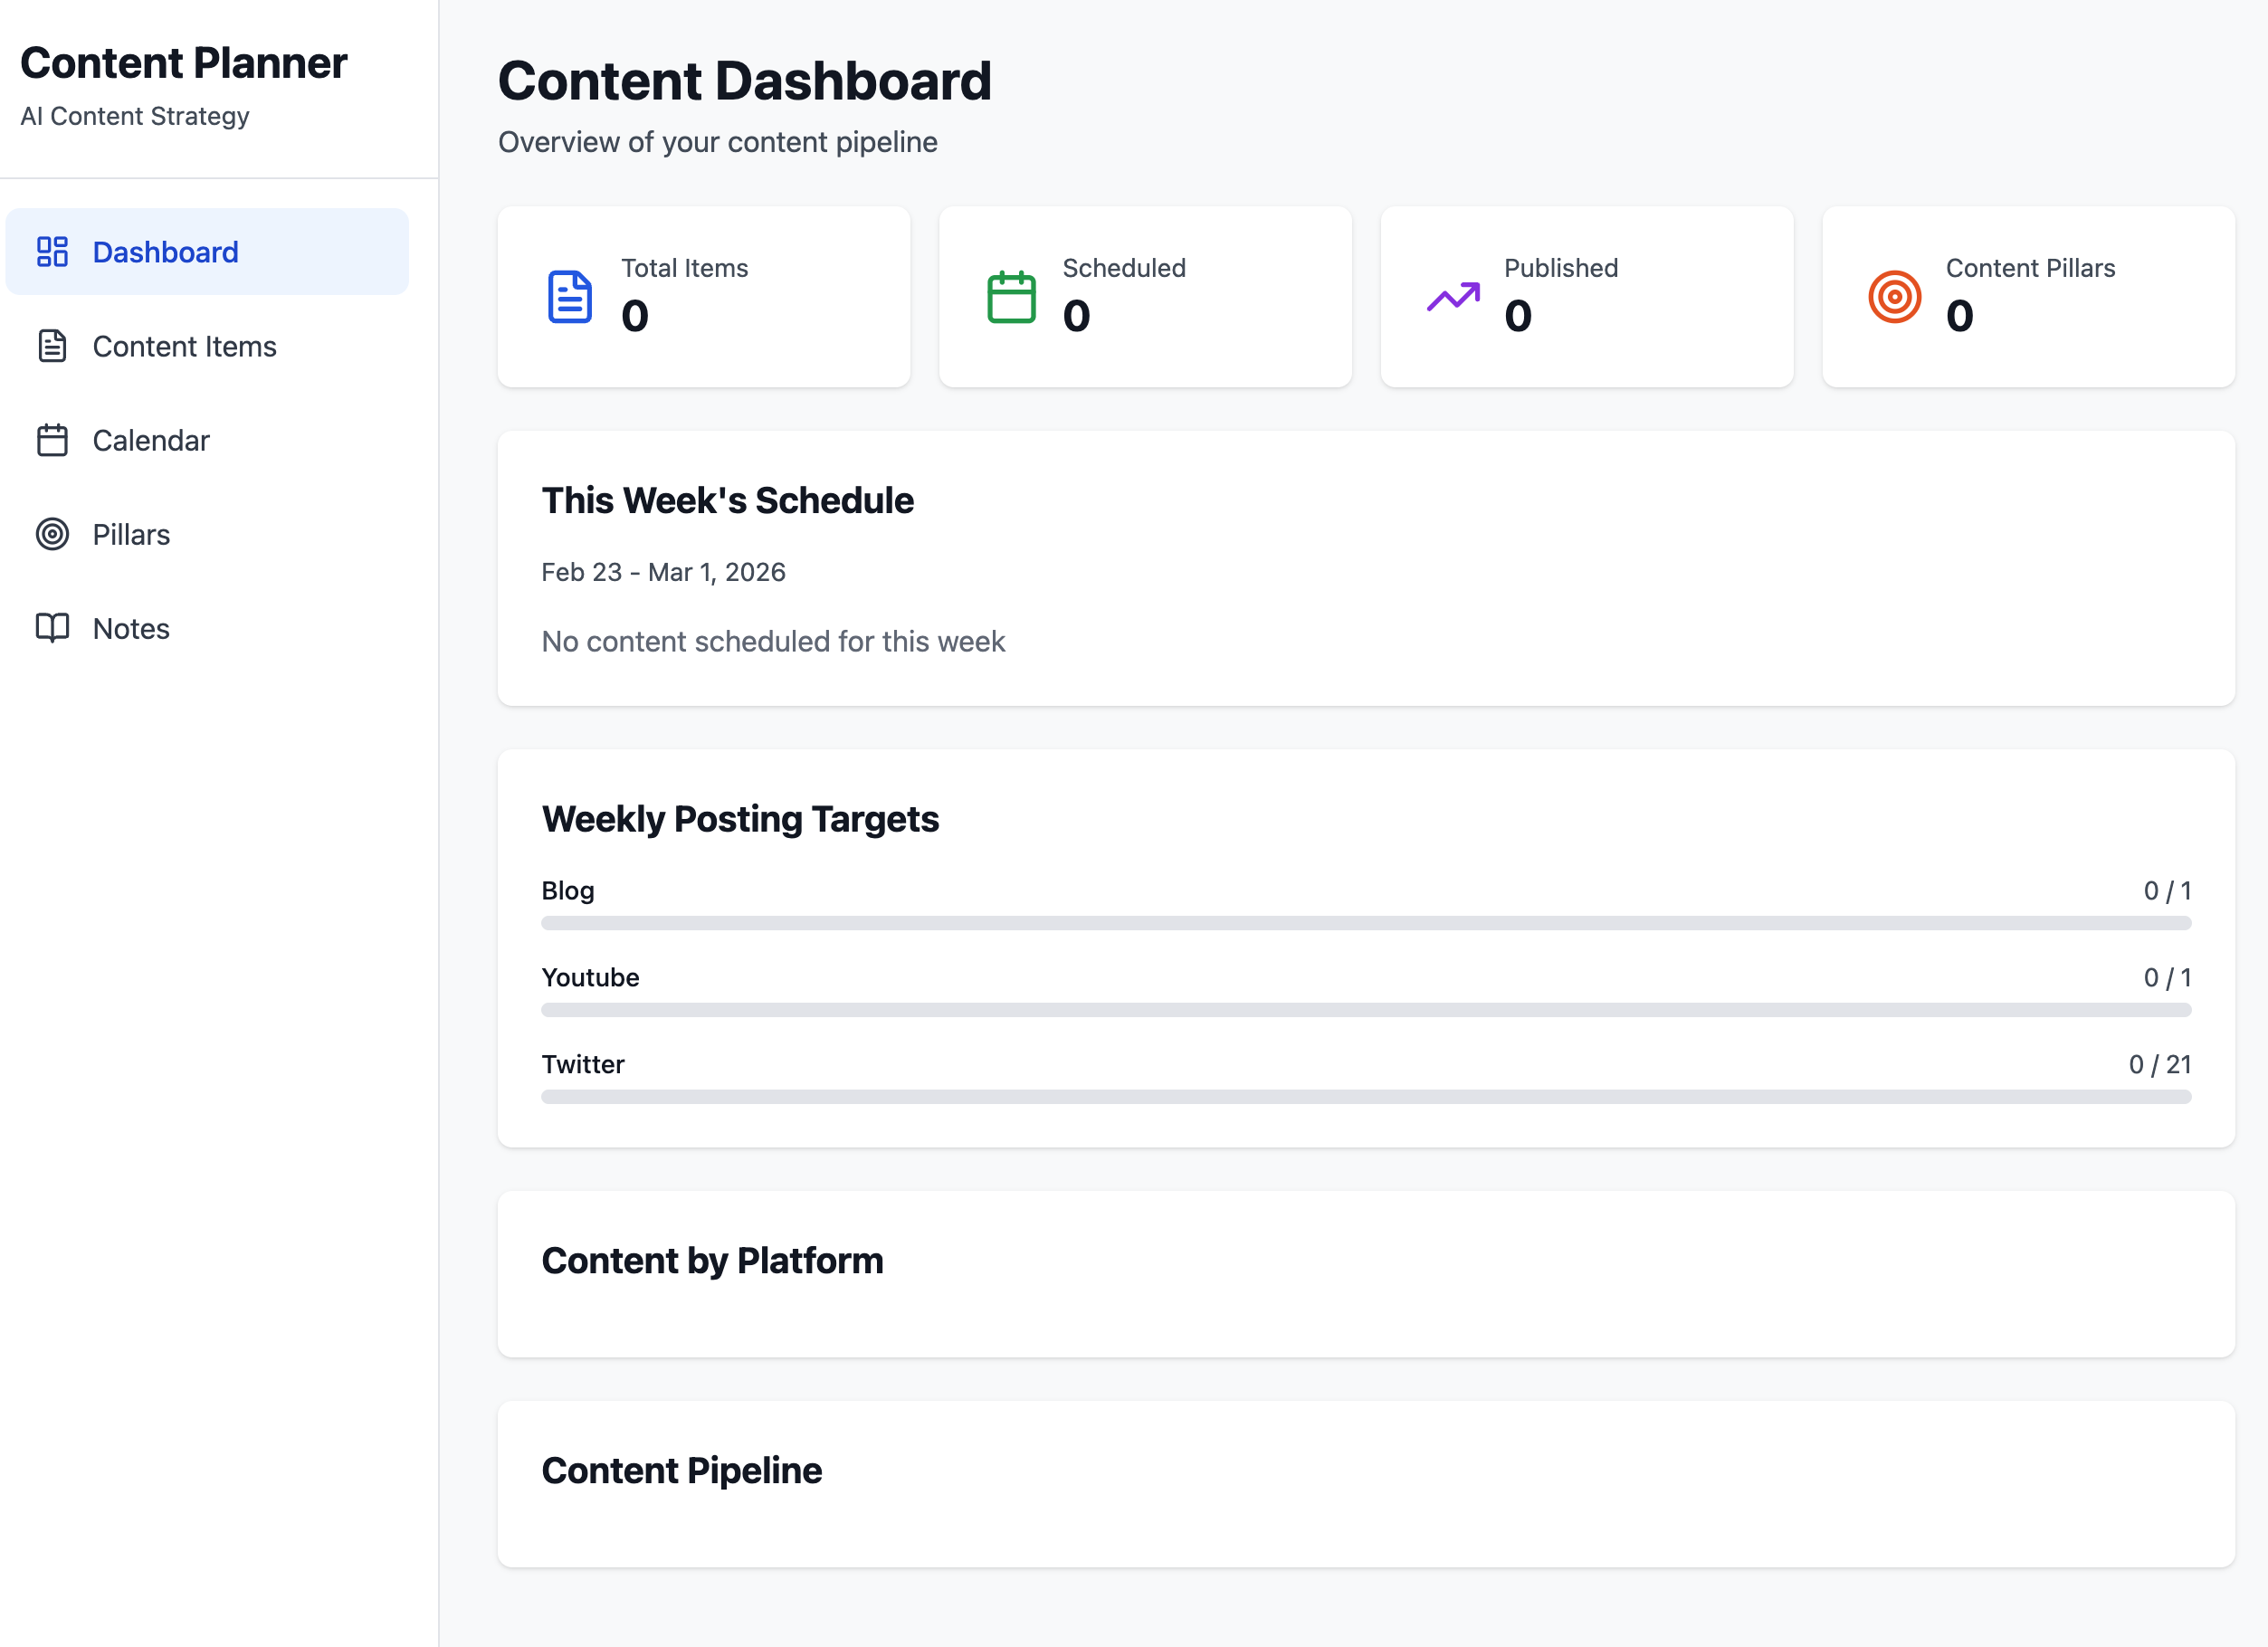The height and width of the screenshot is (1647, 2268).
Task: Click the orange Content Pillars target icon
Action: [1894, 297]
